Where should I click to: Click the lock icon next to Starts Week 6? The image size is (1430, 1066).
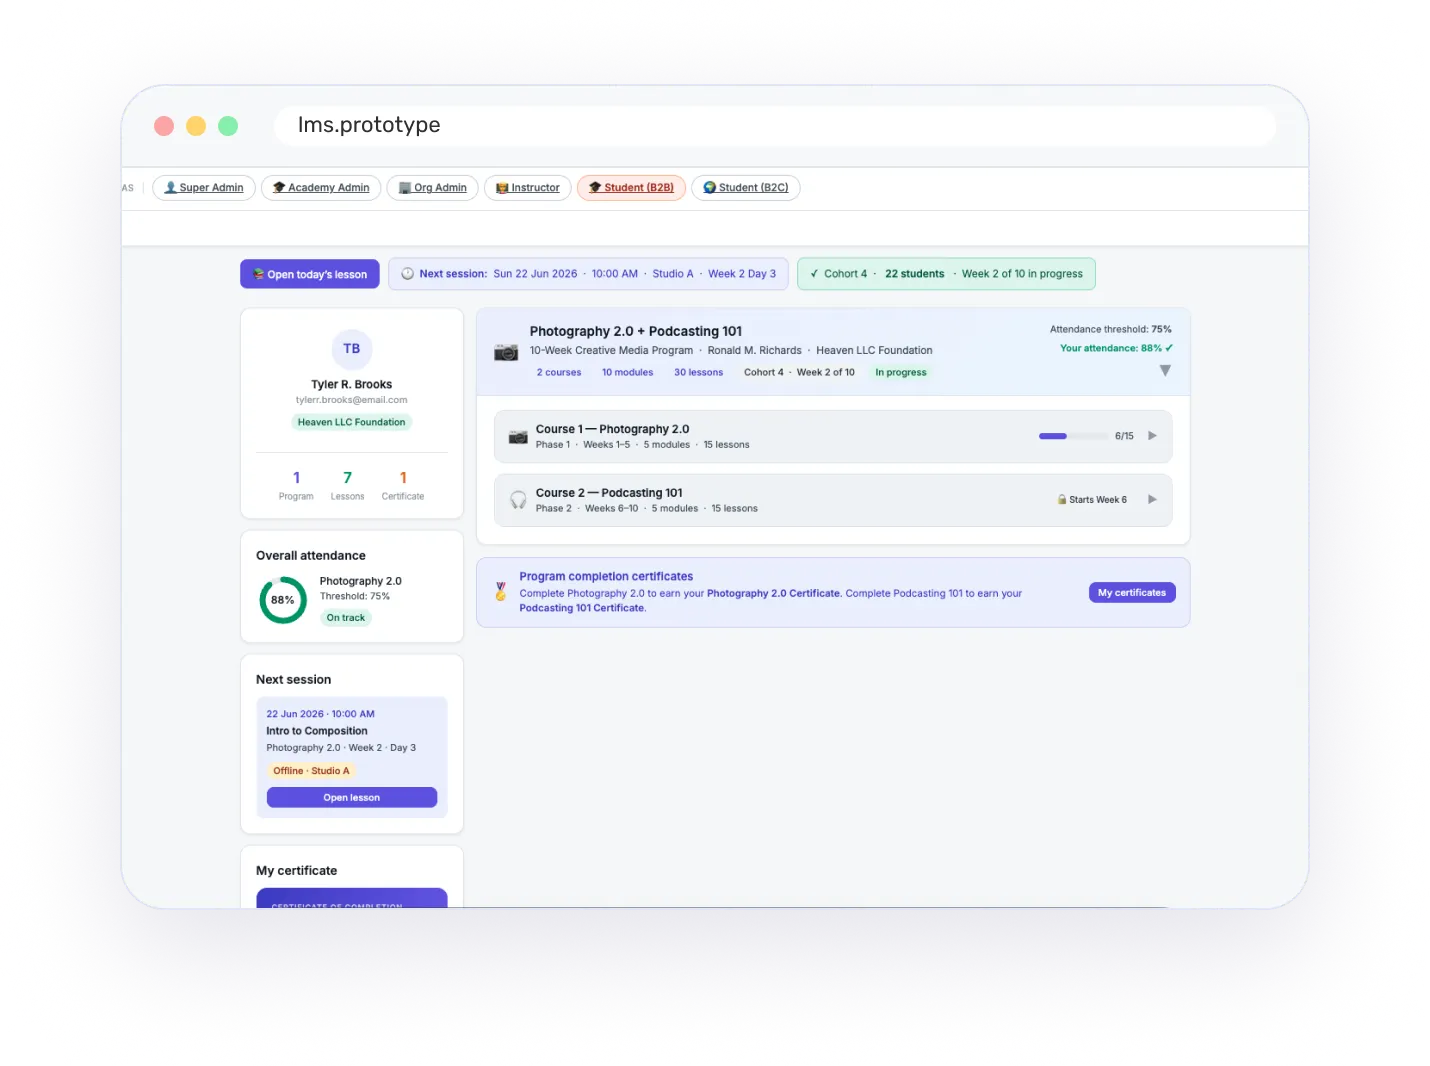point(1062,500)
